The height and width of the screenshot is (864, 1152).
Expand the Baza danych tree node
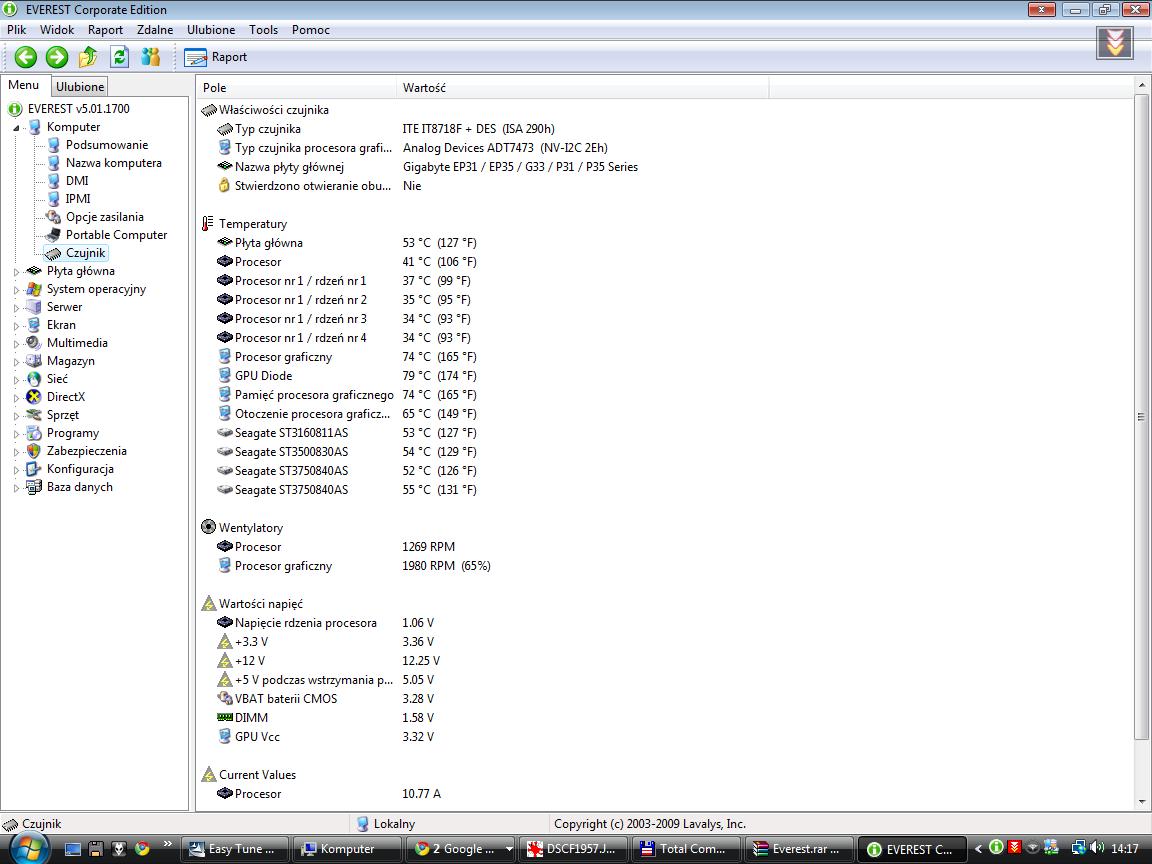pos(16,488)
